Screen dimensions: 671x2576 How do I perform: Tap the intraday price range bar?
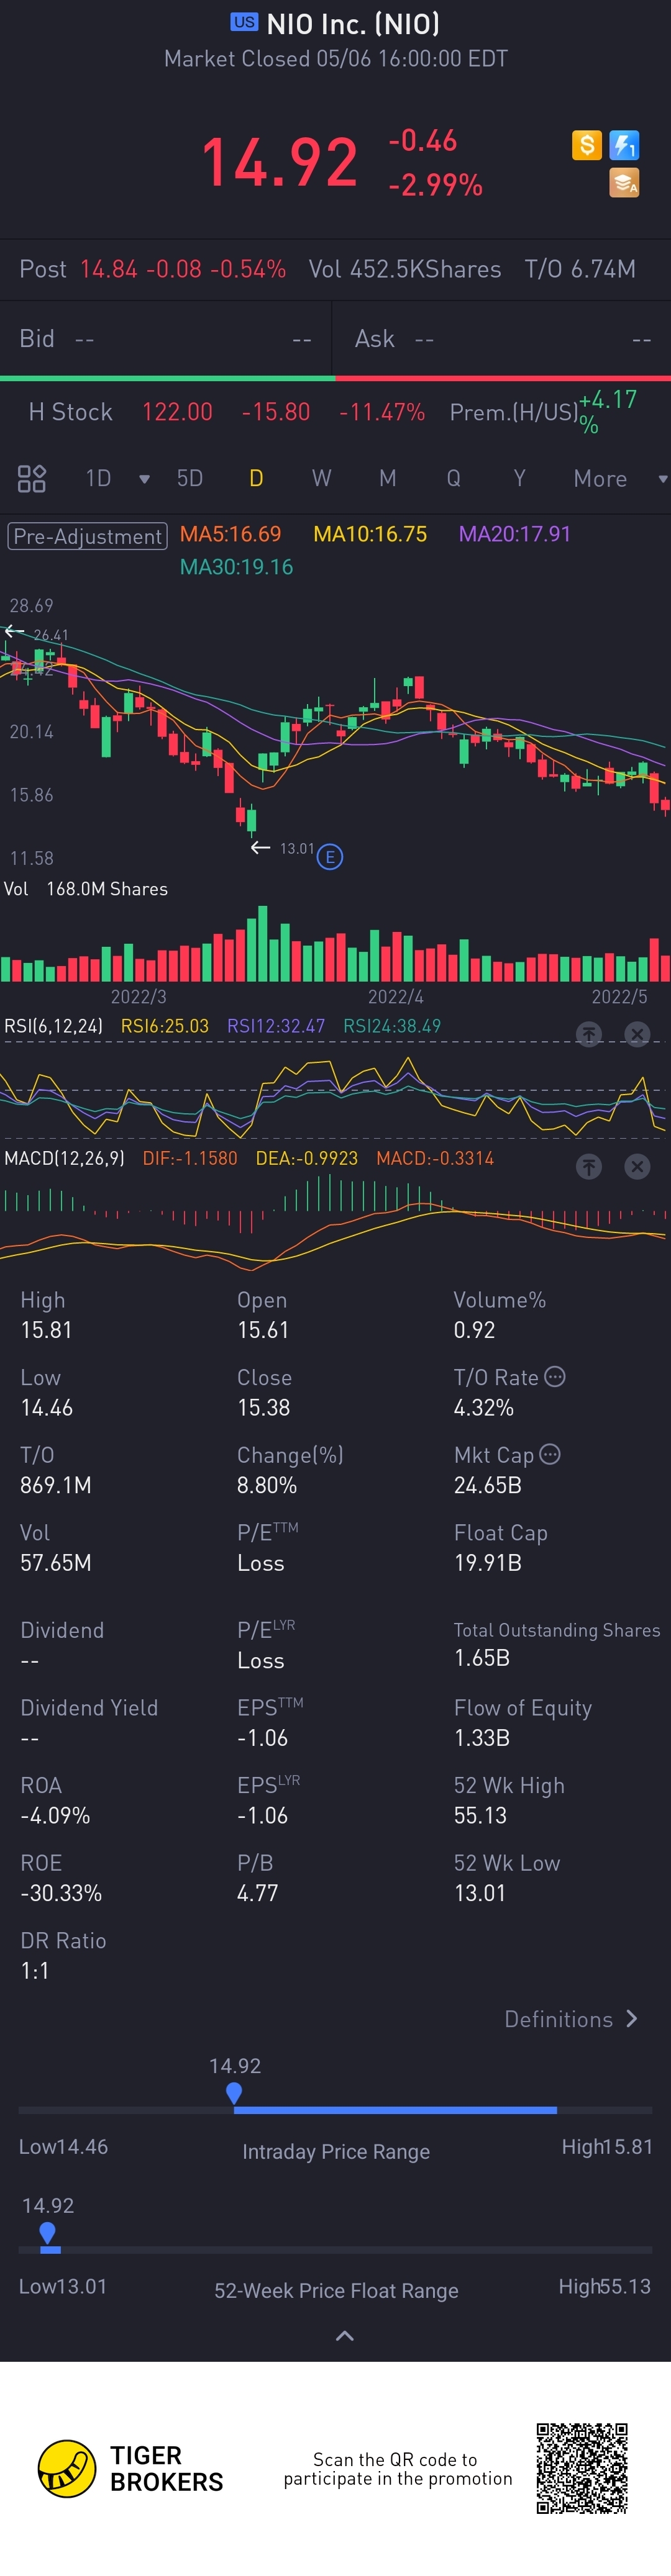(x=335, y=2110)
